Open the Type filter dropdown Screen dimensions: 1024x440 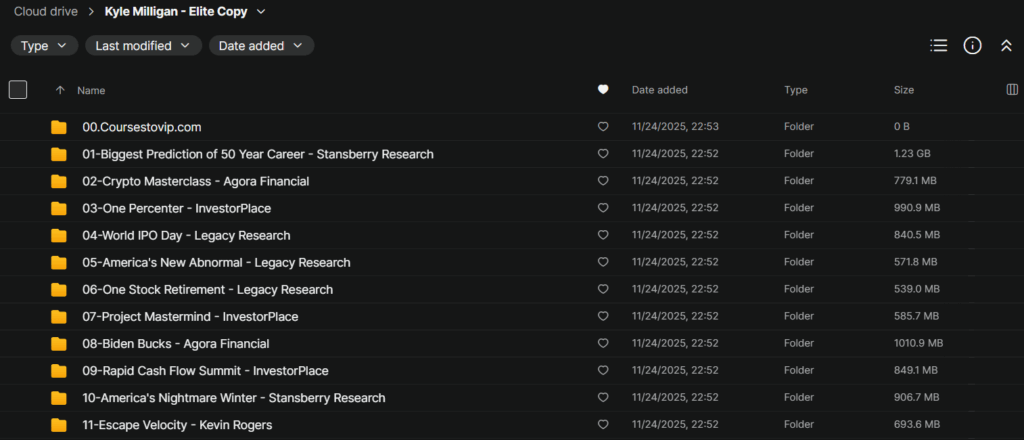[x=44, y=46]
